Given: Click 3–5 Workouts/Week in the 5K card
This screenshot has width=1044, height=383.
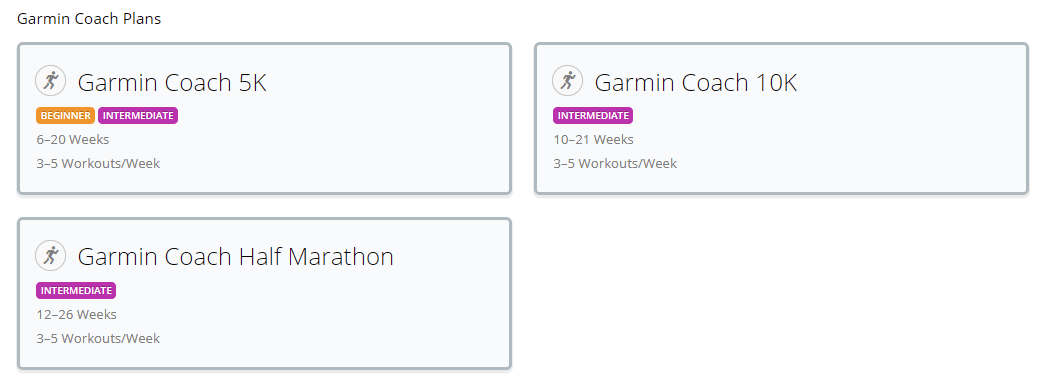Looking at the screenshot, I should pyautogui.click(x=98, y=163).
